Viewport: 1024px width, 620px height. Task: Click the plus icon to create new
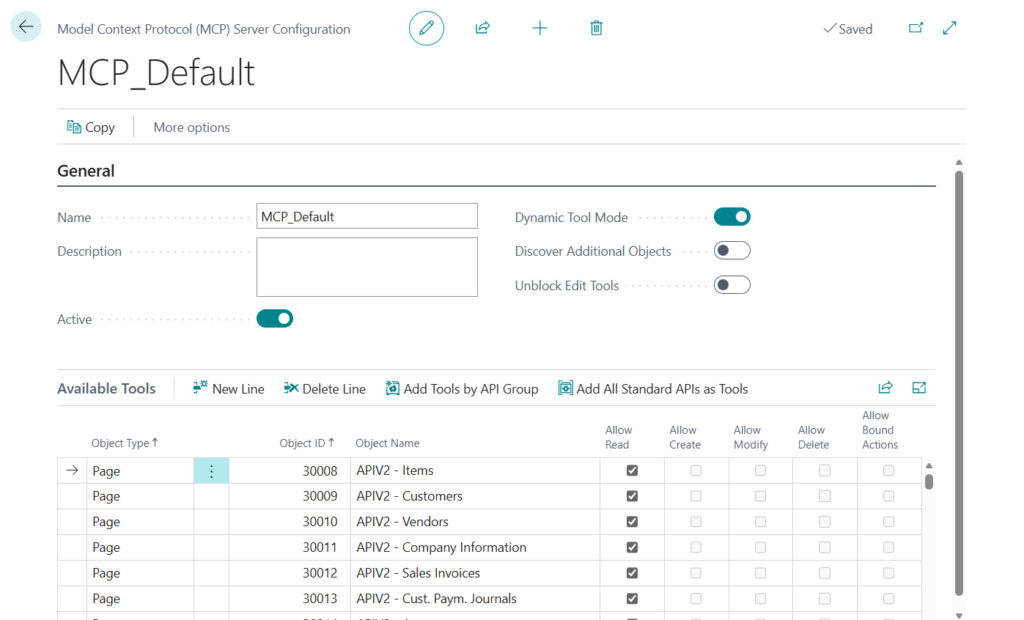(x=540, y=28)
